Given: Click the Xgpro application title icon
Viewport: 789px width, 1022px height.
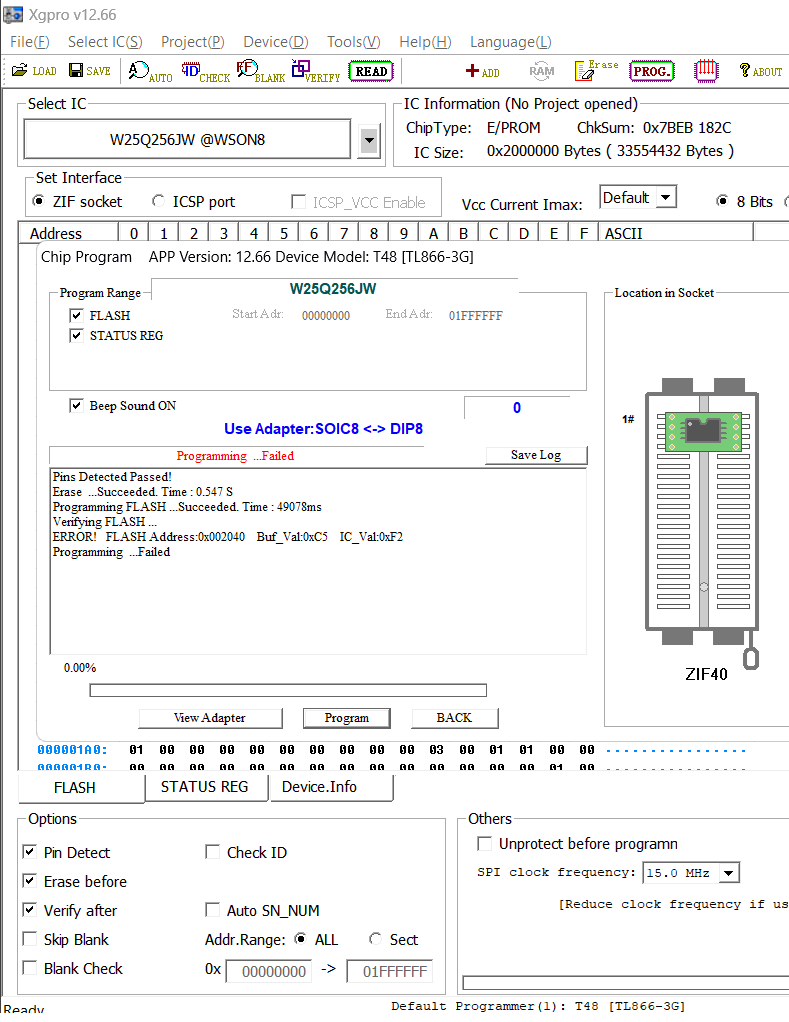Looking at the screenshot, I should tap(13, 14).
